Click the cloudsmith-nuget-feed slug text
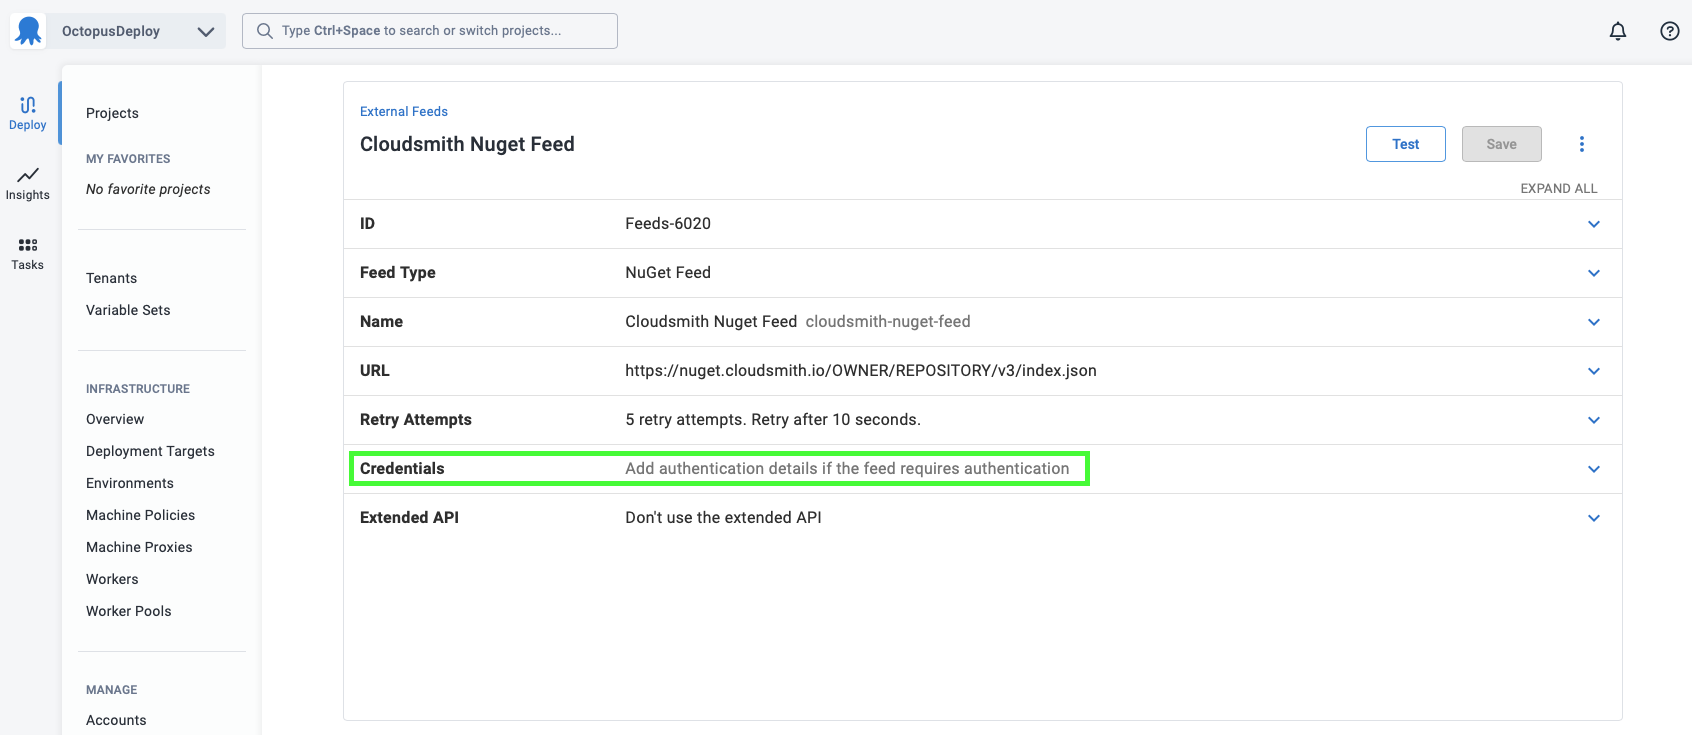The image size is (1692, 735). click(888, 321)
